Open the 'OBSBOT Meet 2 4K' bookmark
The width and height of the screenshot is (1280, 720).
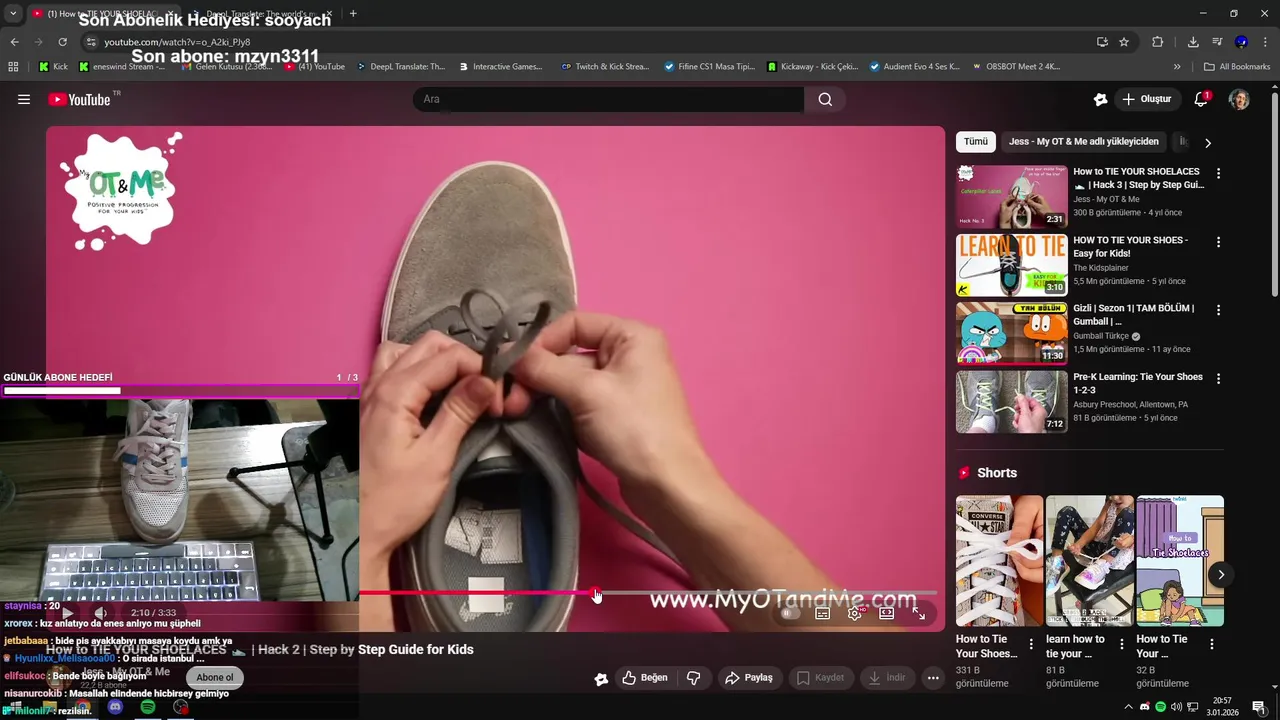1015,67
